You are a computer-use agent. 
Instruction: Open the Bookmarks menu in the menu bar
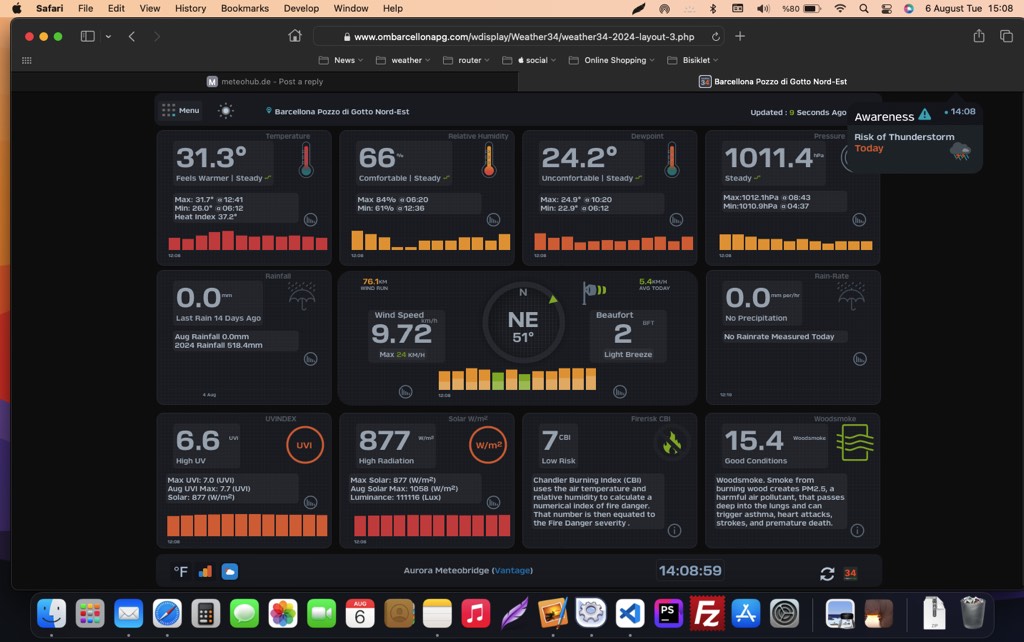click(x=245, y=8)
